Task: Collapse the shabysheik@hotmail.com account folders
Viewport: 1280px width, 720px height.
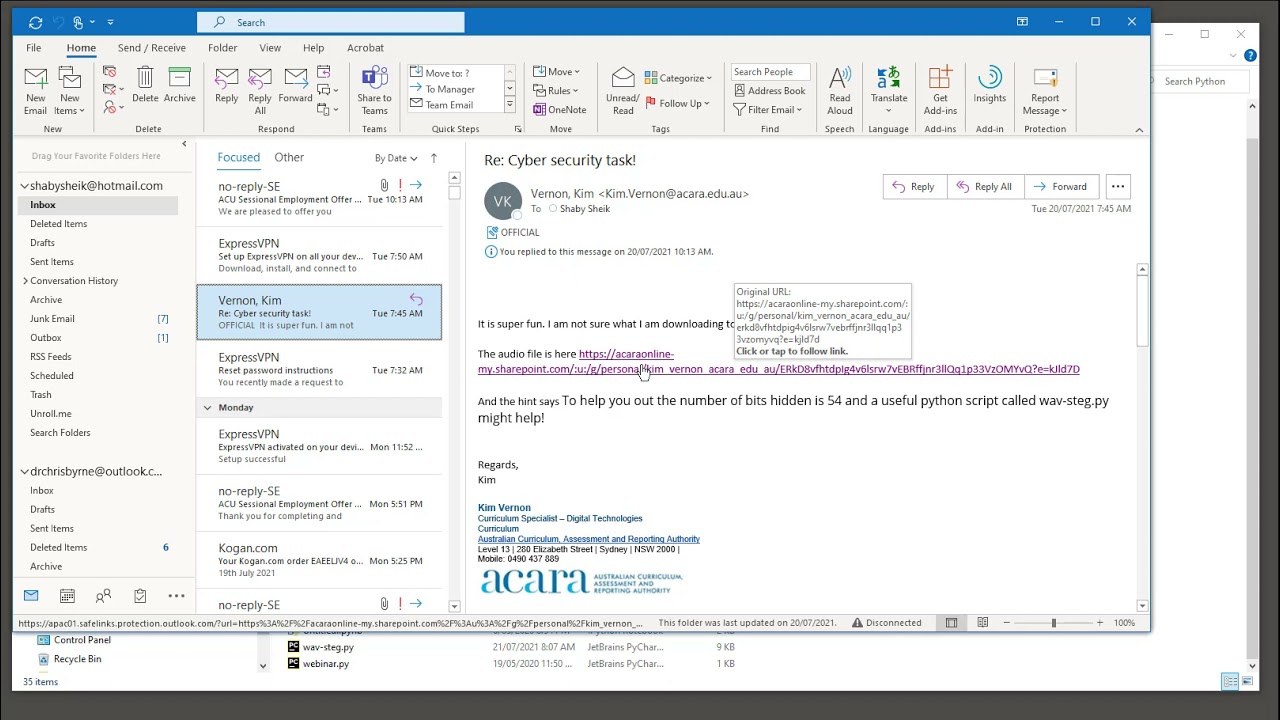Action: point(25,186)
